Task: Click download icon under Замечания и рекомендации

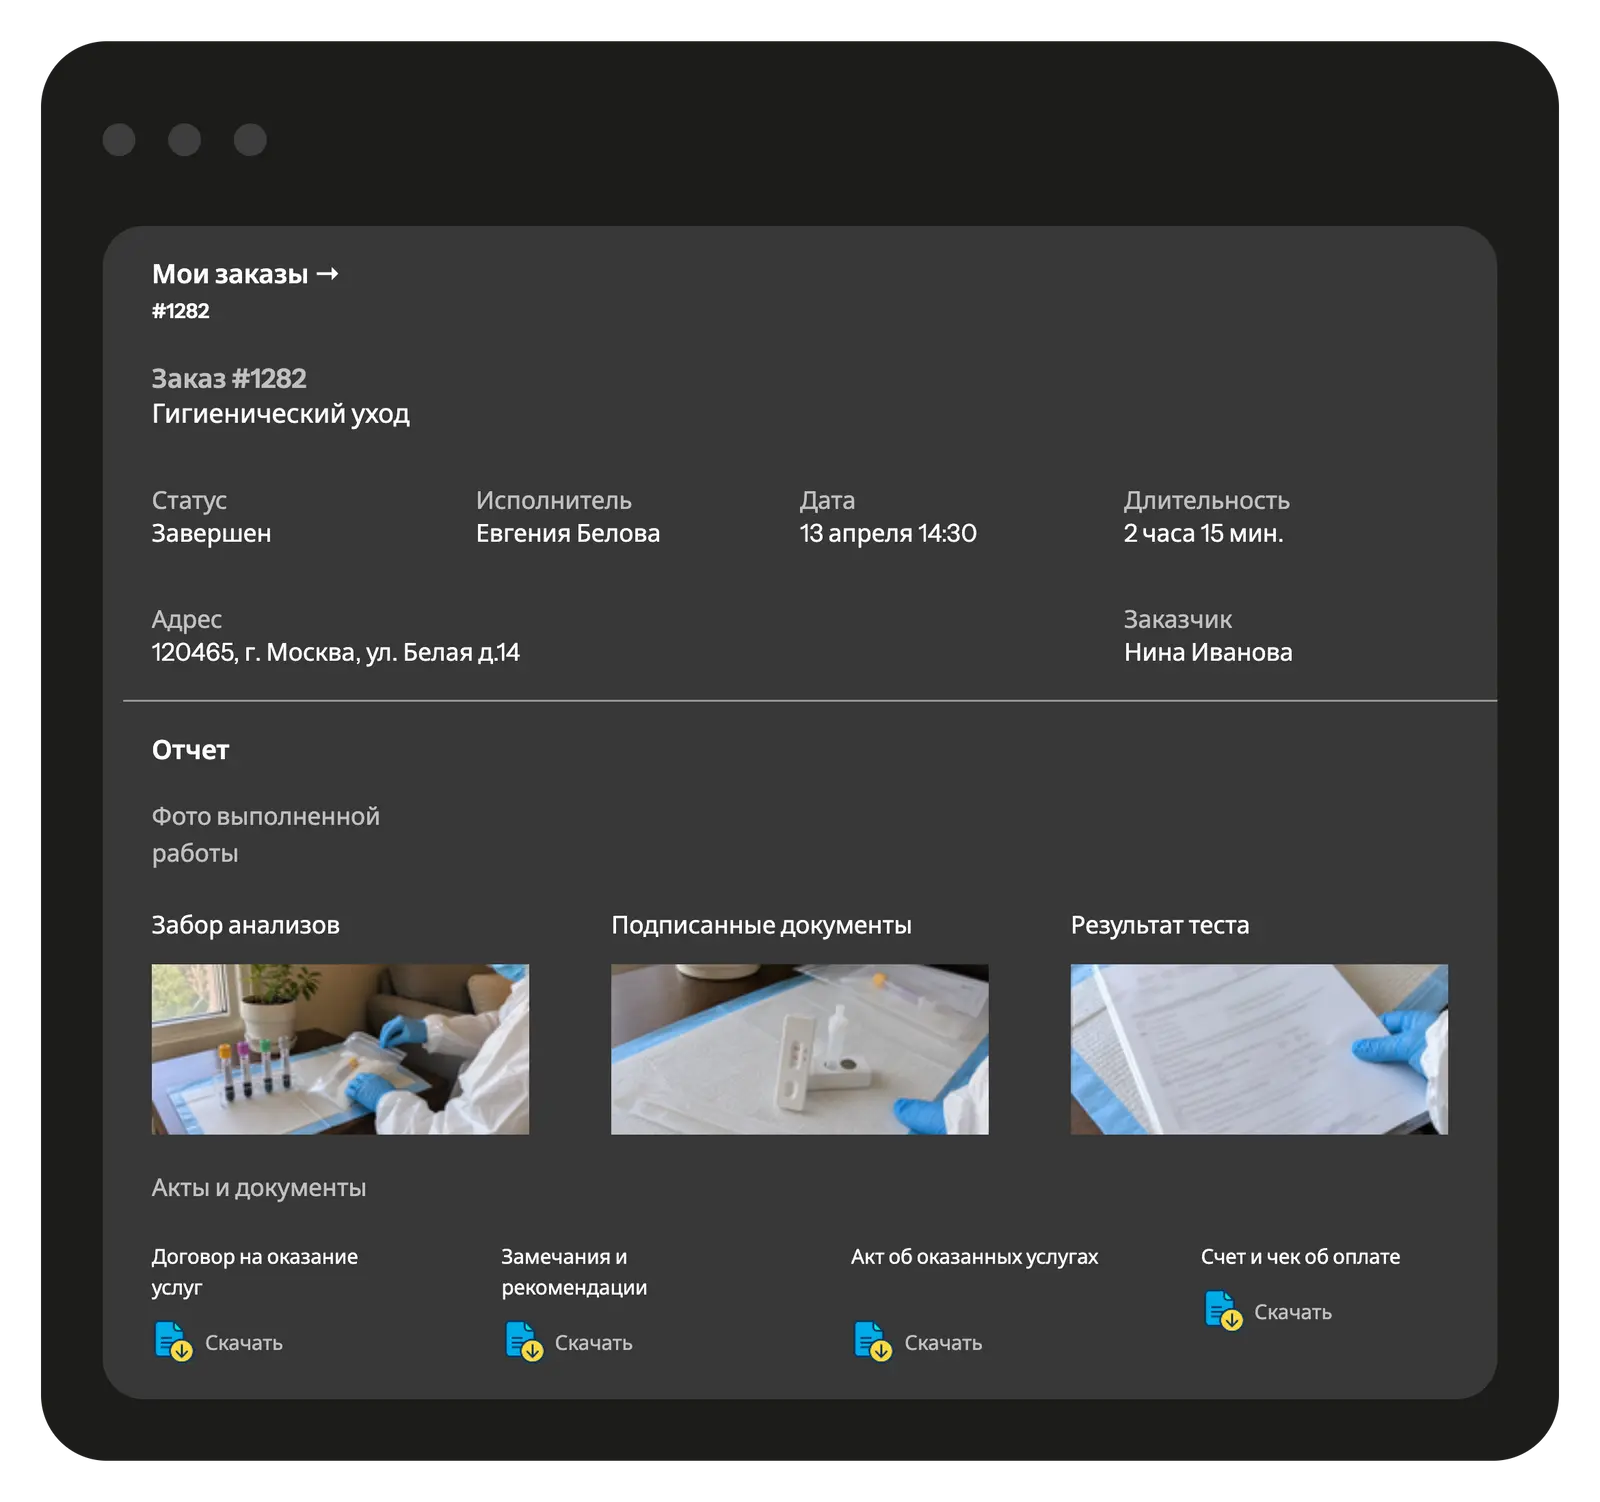Action: 523,1341
